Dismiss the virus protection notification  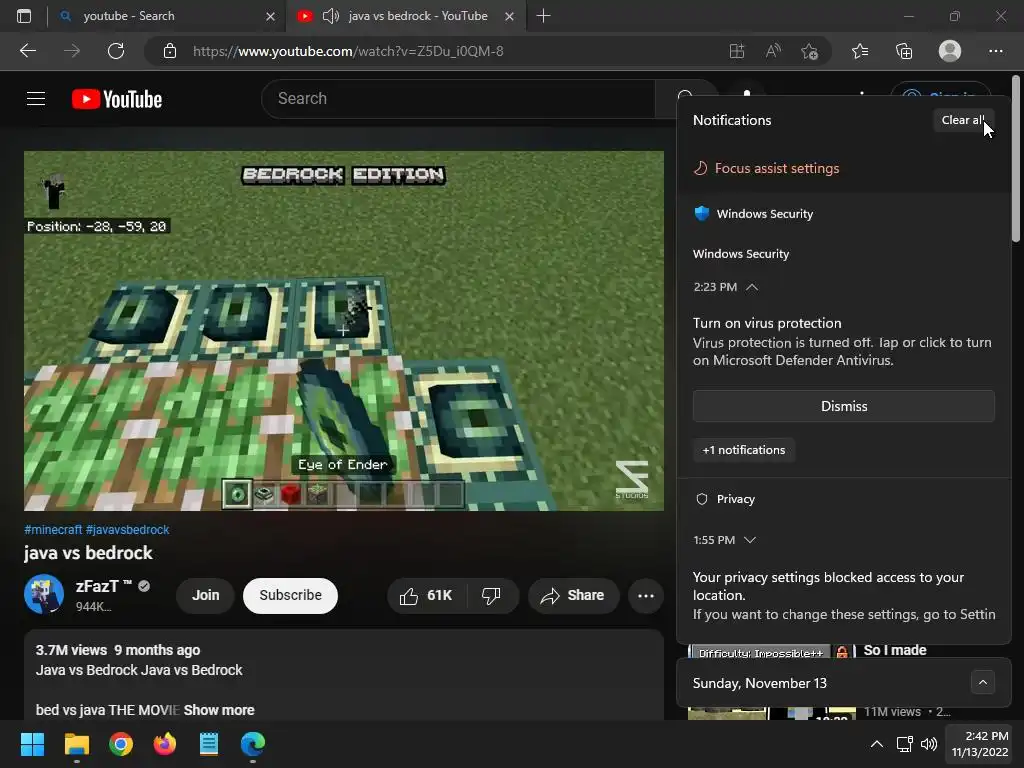tap(844, 406)
